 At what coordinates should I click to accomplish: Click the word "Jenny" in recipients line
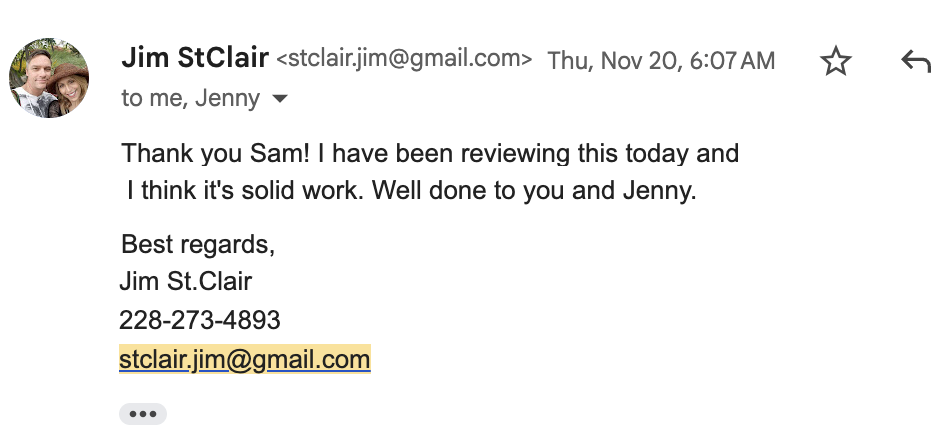pyautogui.click(x=230, y=98)
